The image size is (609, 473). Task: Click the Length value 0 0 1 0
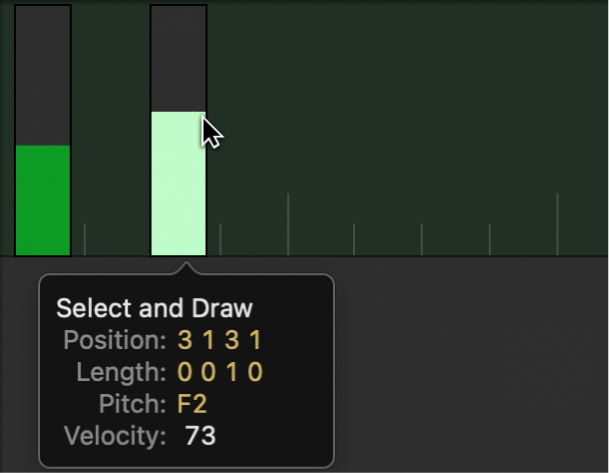[x=220, y=372]
